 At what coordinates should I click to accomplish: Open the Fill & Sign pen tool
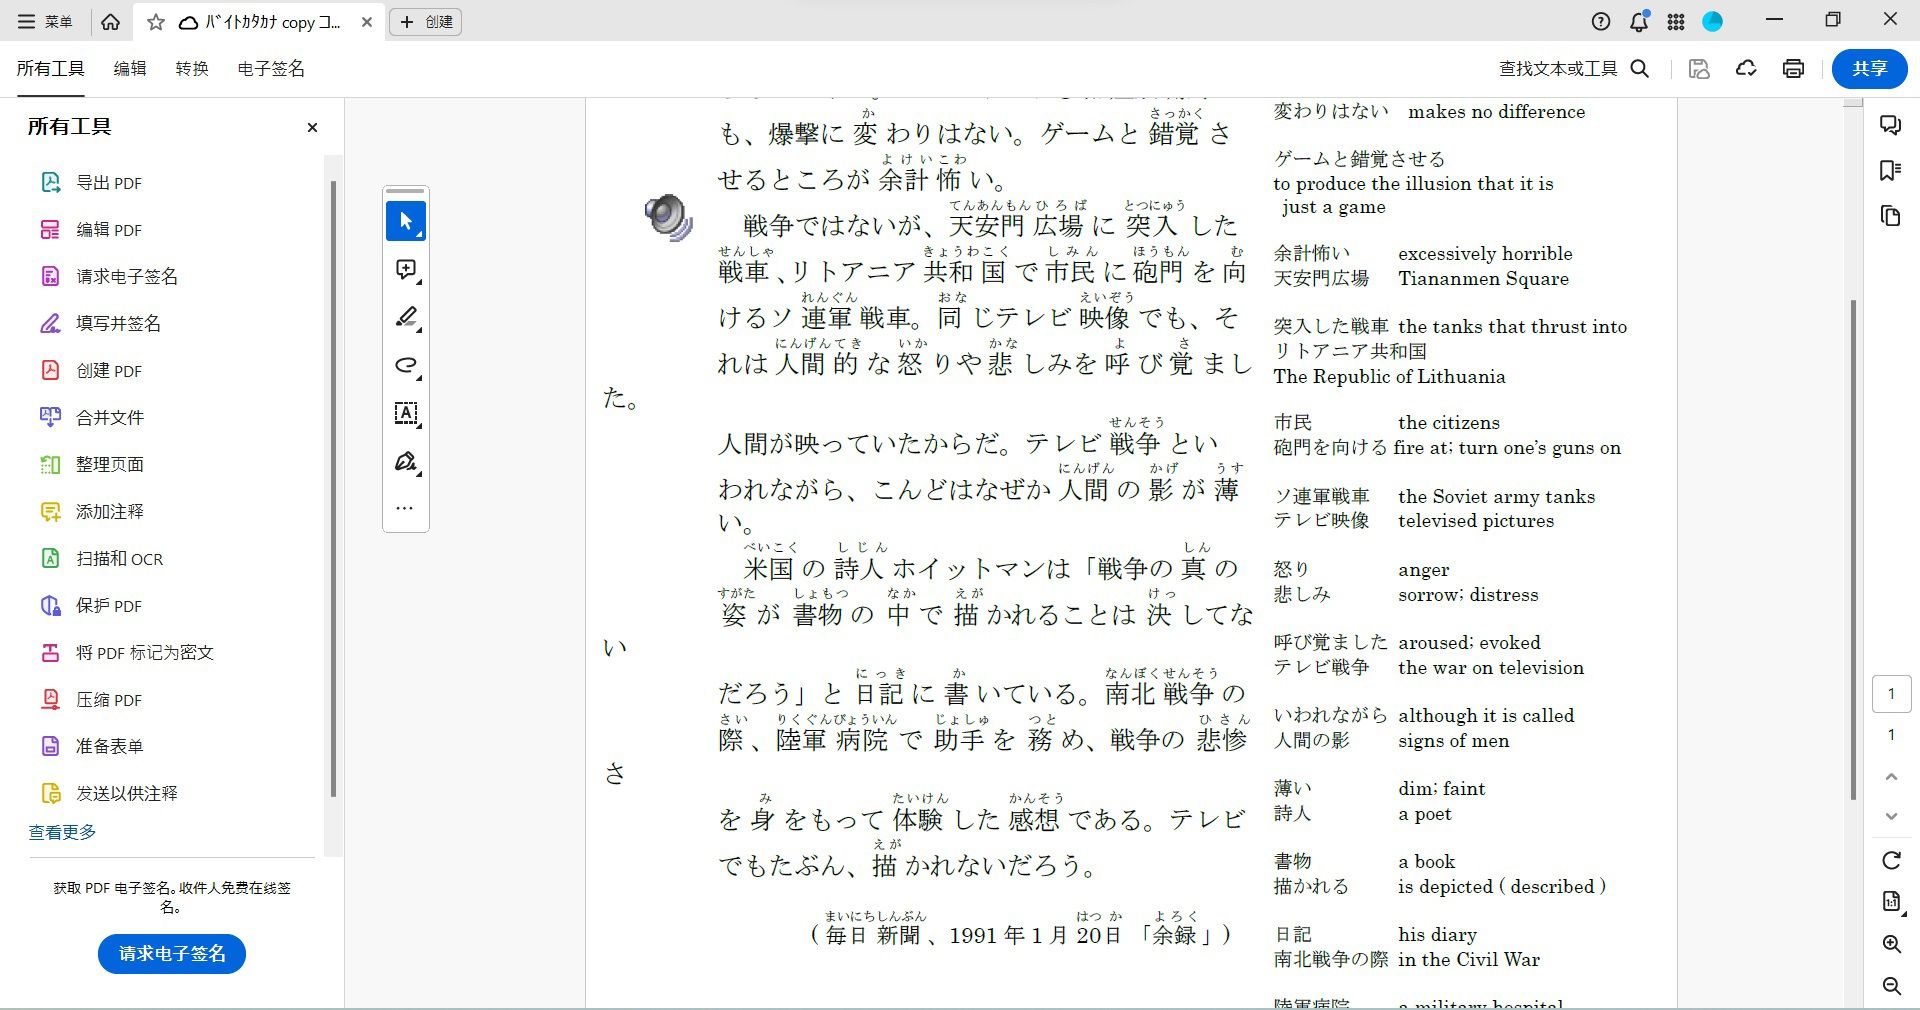[x=405, y=462]
